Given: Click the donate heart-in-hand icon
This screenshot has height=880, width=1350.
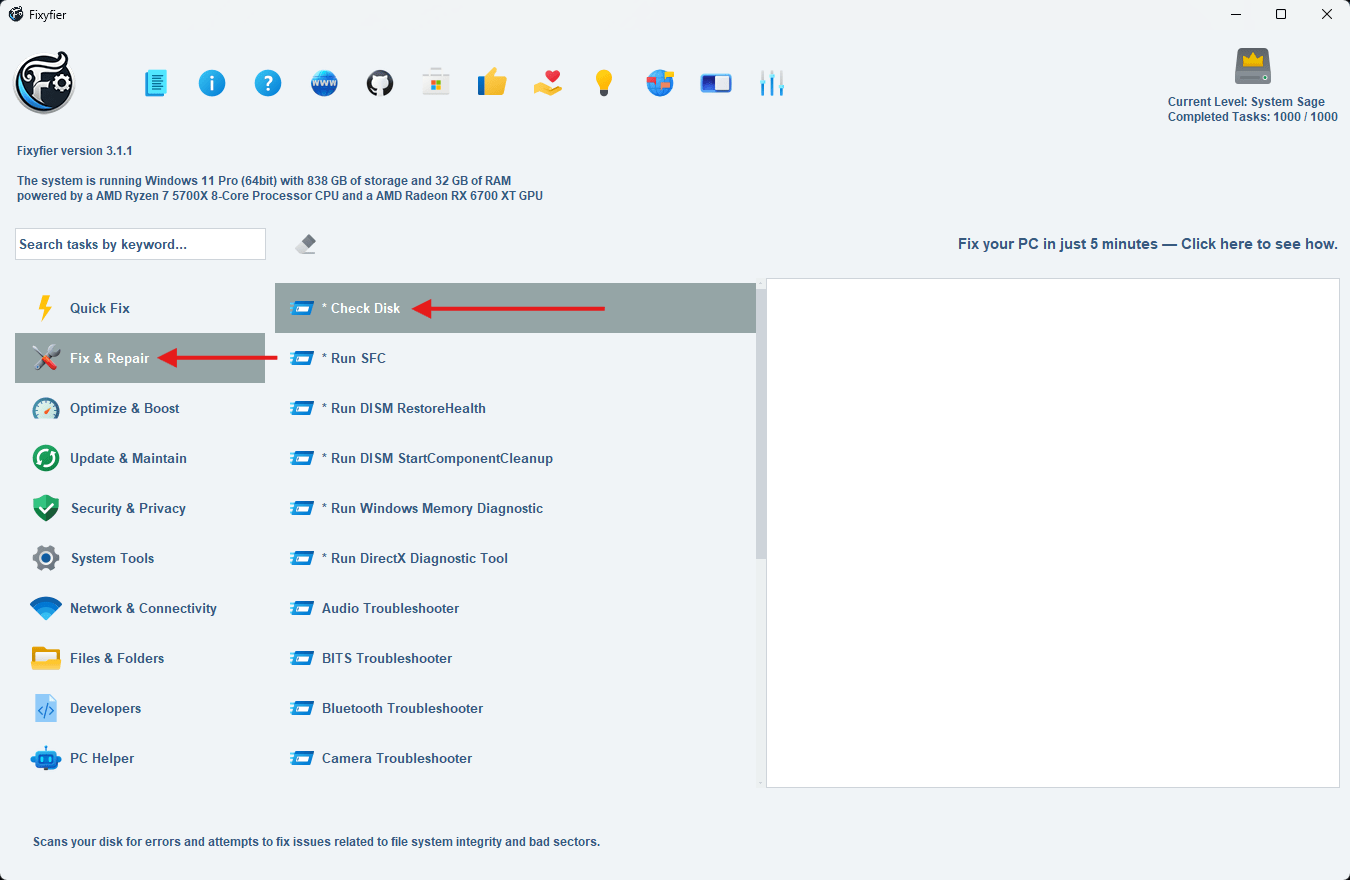Looking at the screenshot, I should pos(548,83).
